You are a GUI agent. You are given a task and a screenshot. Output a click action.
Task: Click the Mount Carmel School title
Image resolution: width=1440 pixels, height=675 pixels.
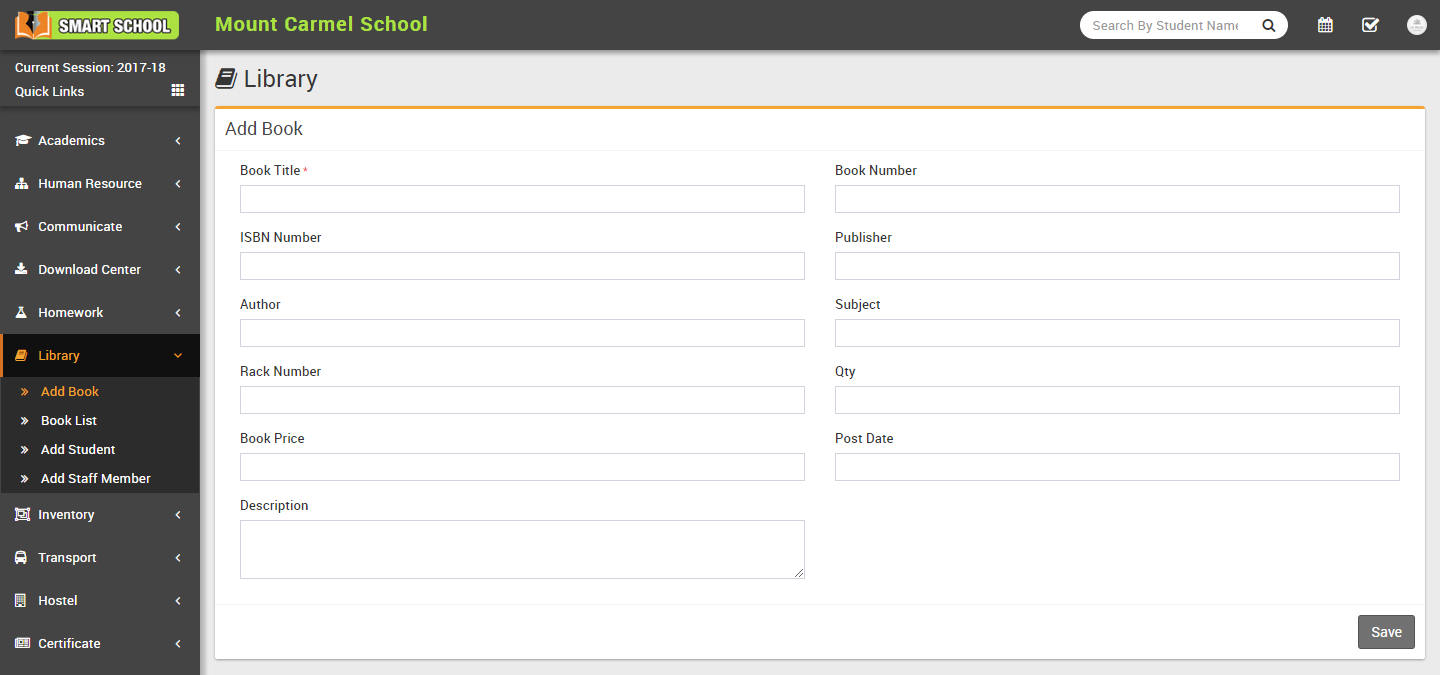(x=321, y=24)
